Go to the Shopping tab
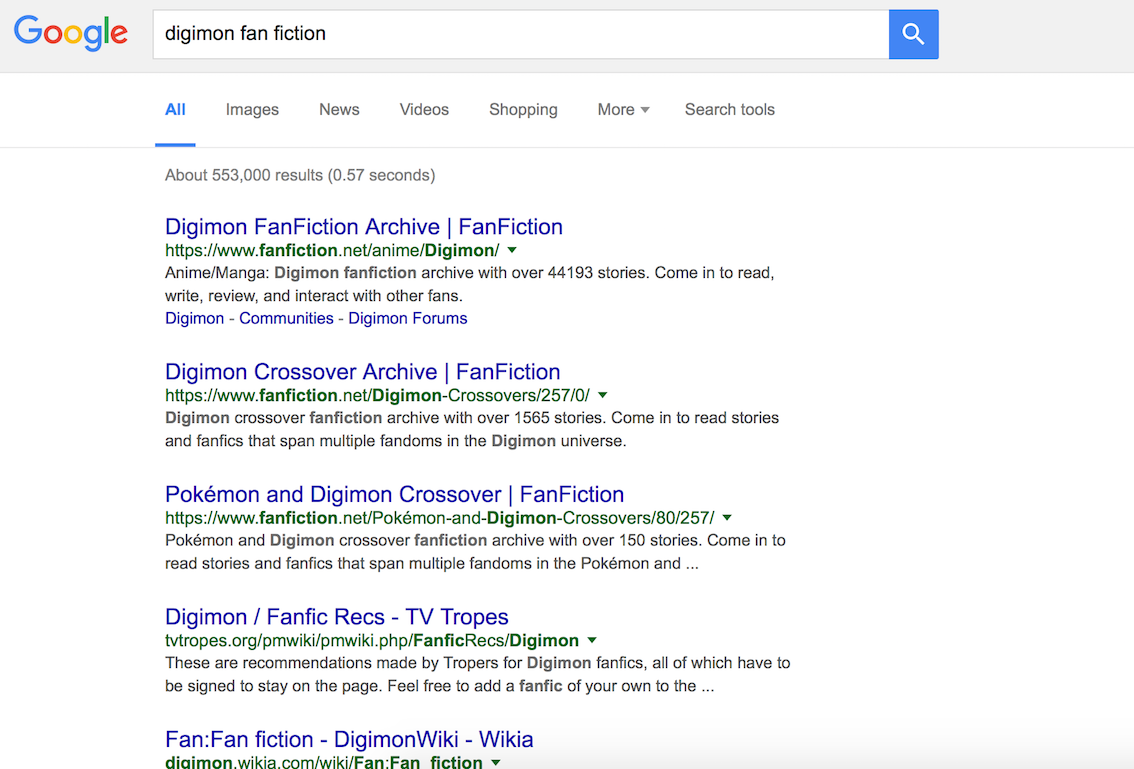This screenshot has width=1134, height=769. click(x=523, y=110)
